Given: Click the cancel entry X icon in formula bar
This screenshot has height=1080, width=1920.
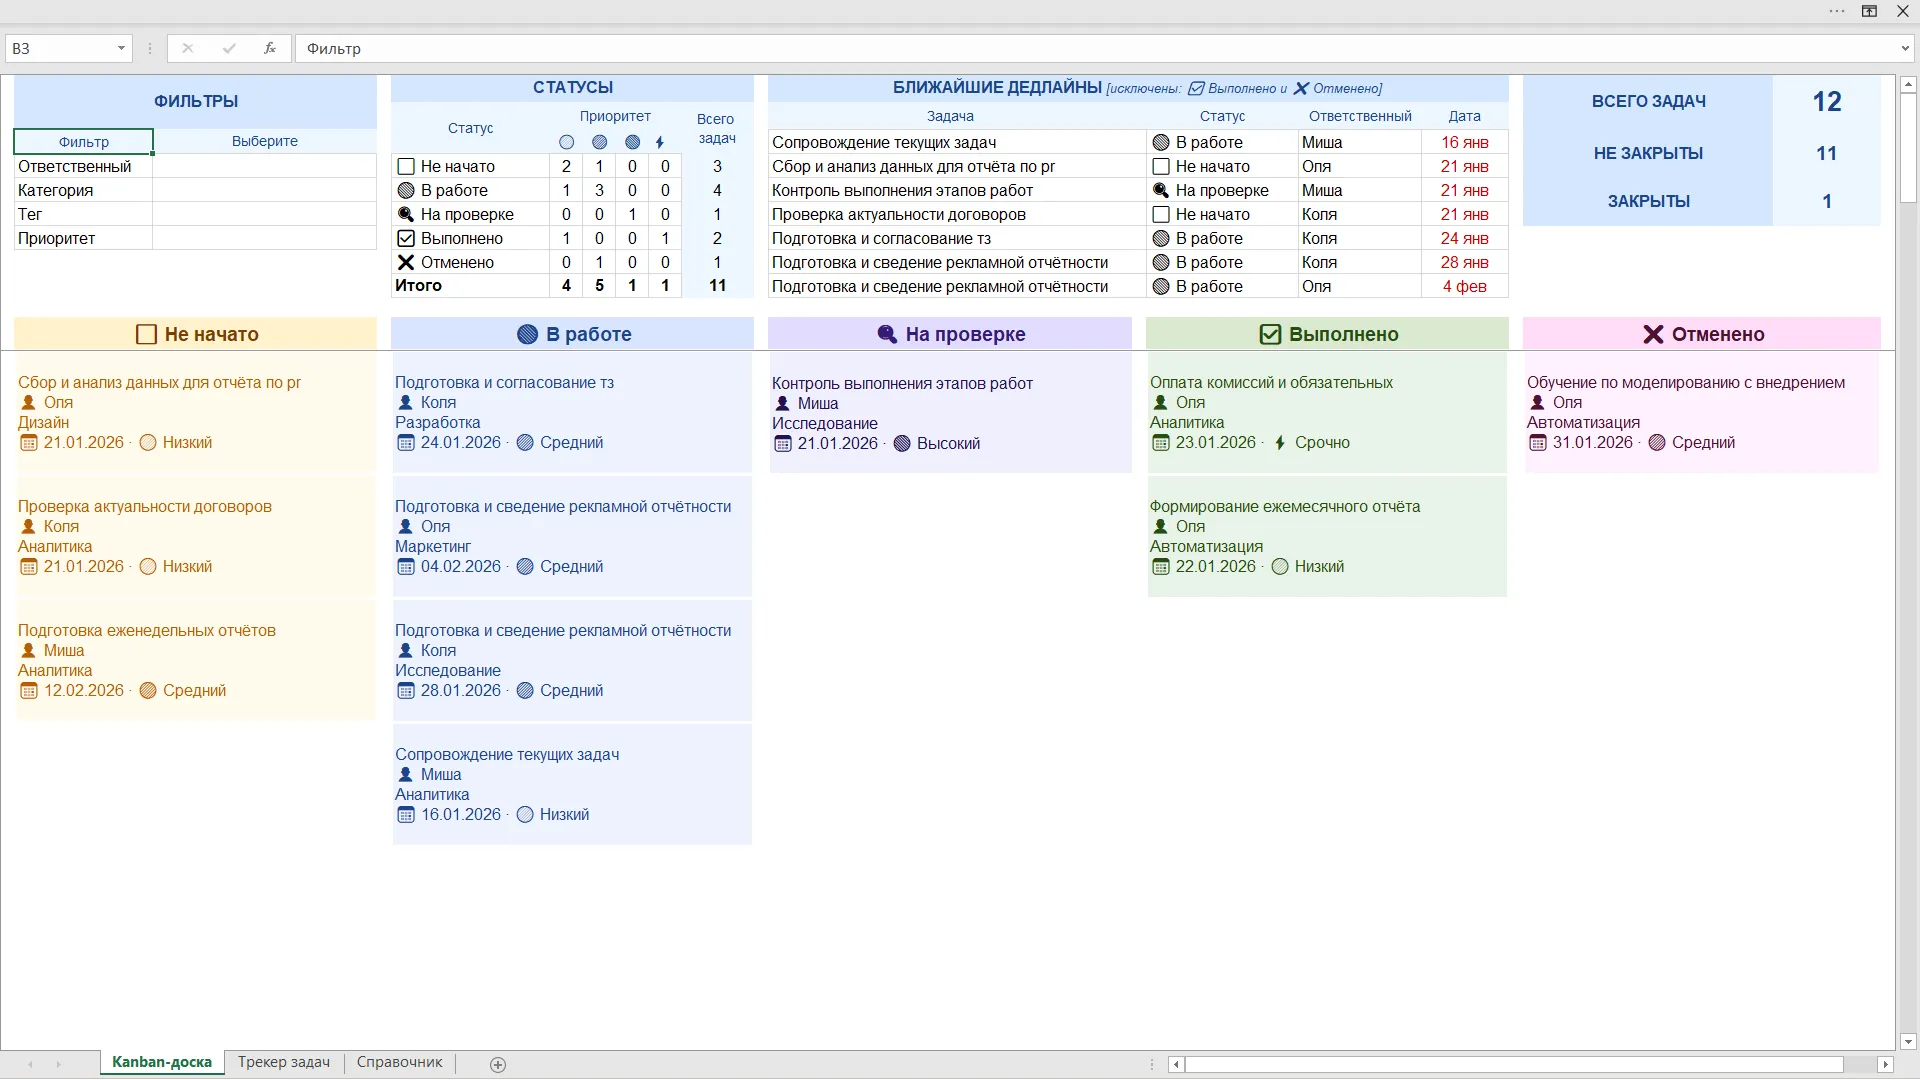Looking at the screenshot, I should (188, 48).
